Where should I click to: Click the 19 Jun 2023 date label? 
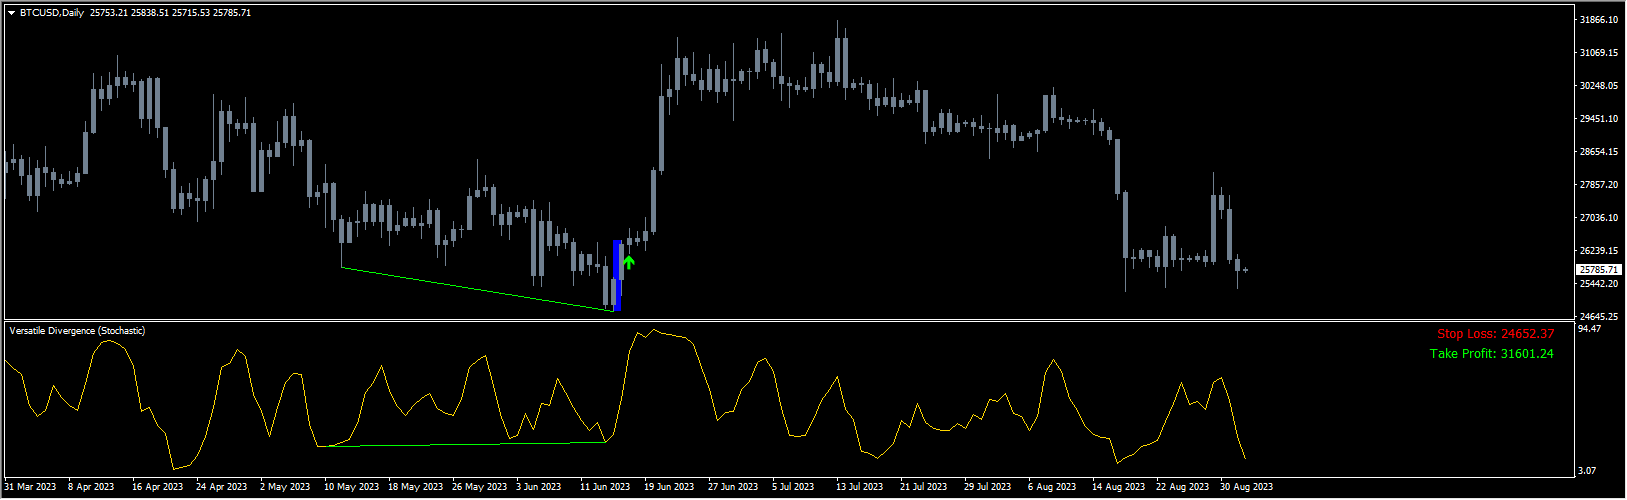click(x=668, y=488)
